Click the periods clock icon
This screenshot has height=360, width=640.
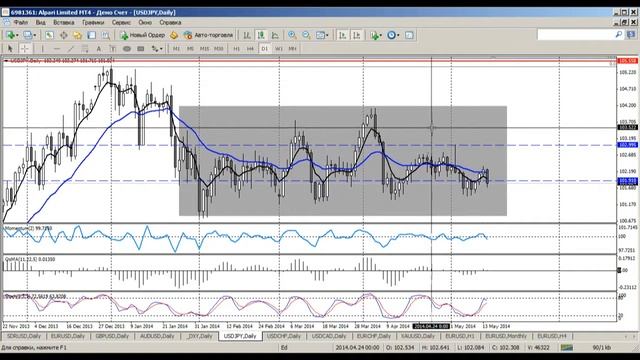[x=391, y=36]
